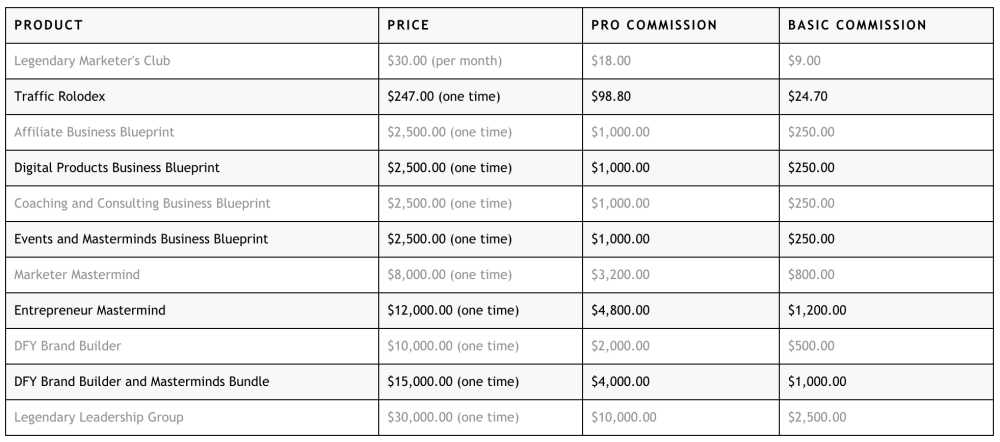Click Digital Products Business Blueprint cell
Image resolution: width=1000 pixels, height=442 pixels.
(x=117, y=168)
